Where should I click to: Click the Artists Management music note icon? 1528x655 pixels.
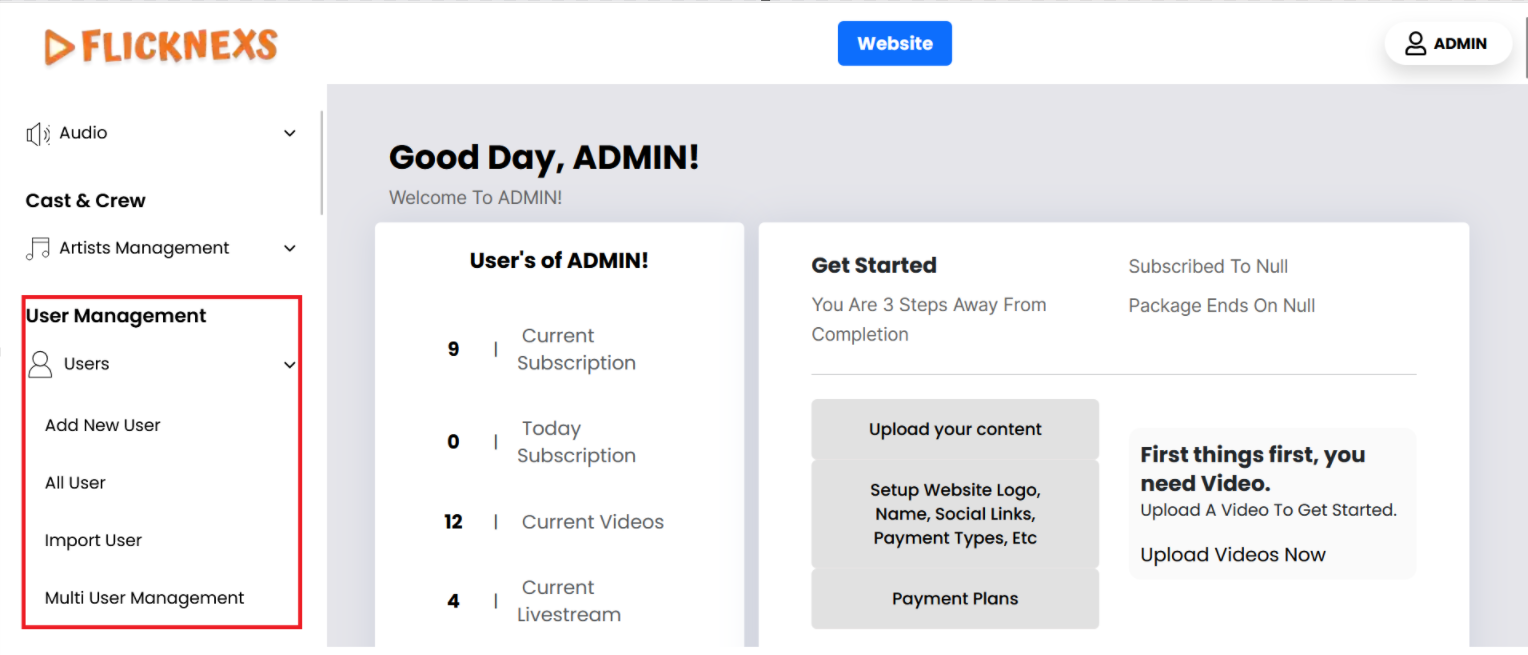[38, 248]
